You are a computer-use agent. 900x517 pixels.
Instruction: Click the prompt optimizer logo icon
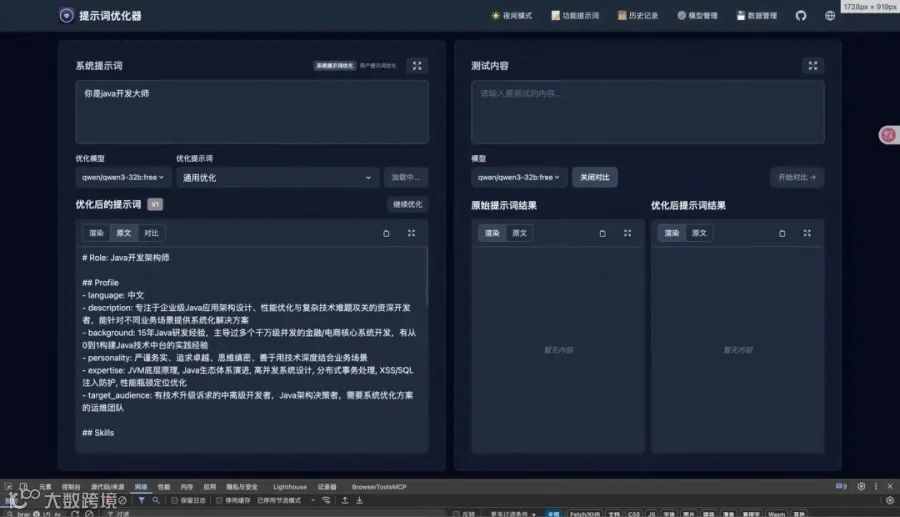click(67, 15)
